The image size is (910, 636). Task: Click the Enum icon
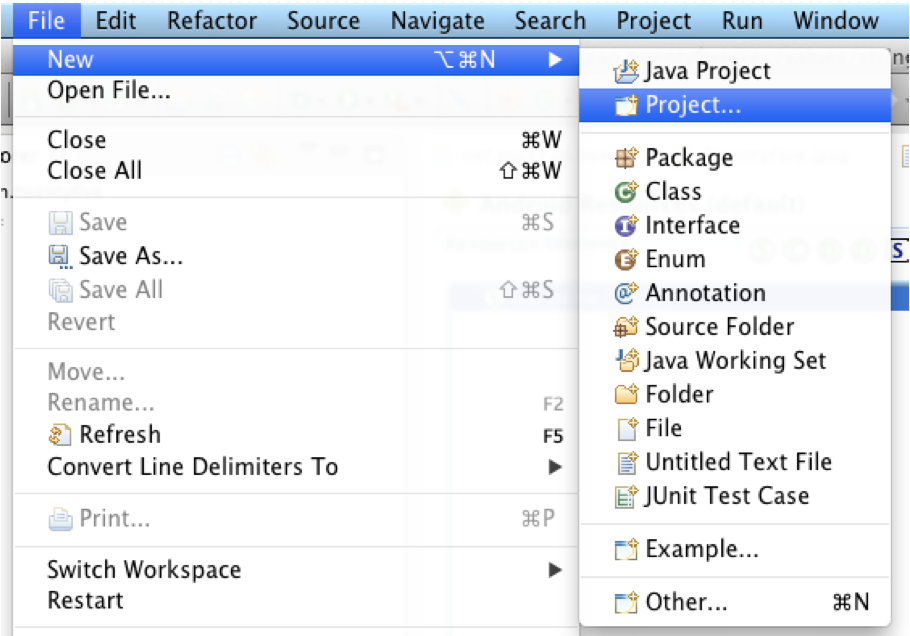(626, 260)
